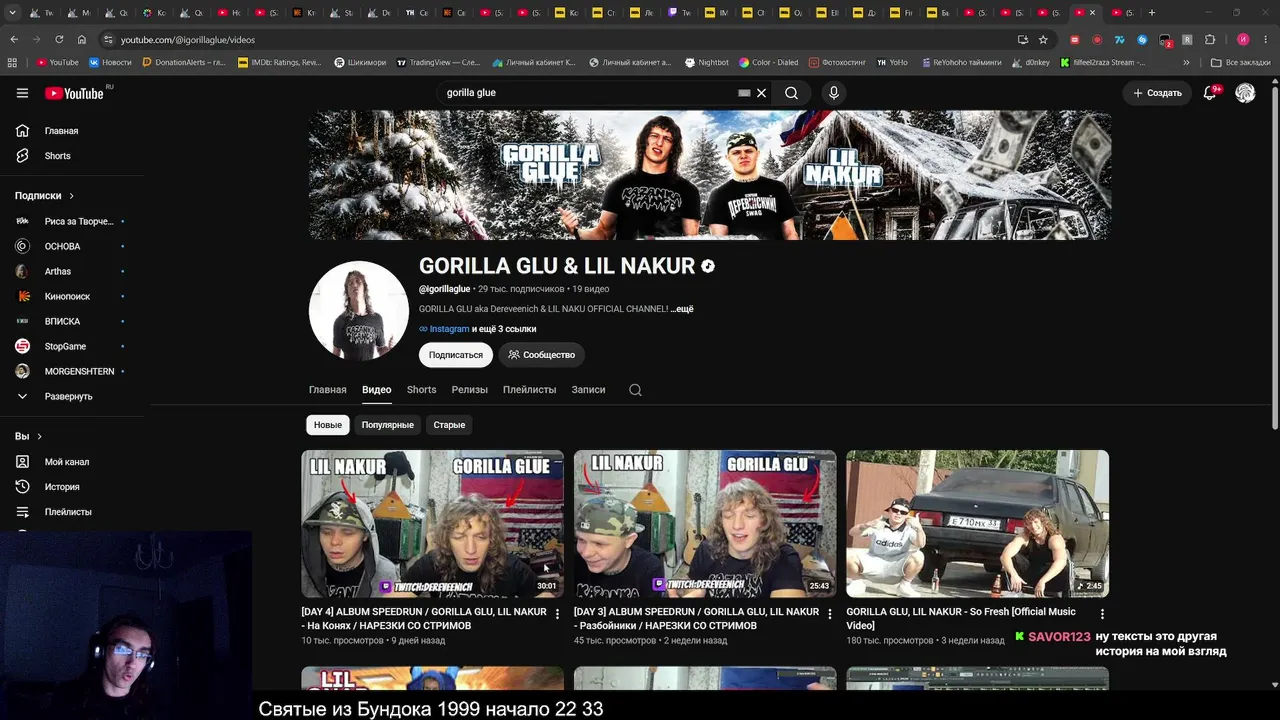Select the Старые sort chip
This screenshot has height=720, width=1280.
(x=449, y=425)
